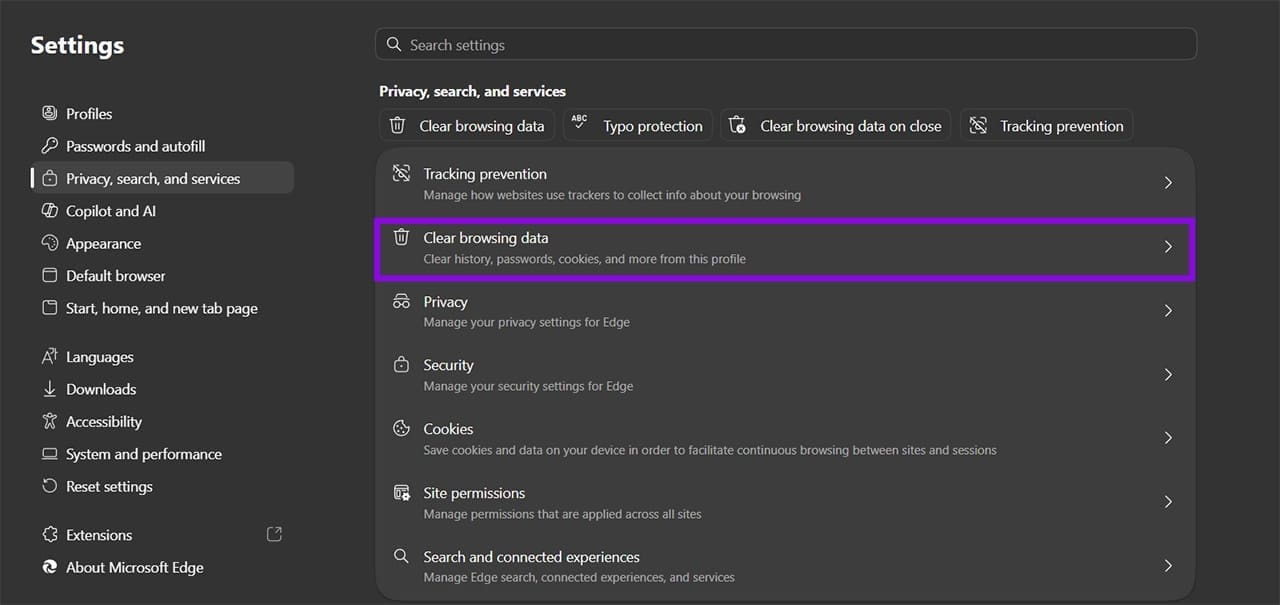This screenshot has height=605, width=1280.
Task: Go to Appearance settings in sidebar
Action: pyautogui.click(x=162, y=243)
